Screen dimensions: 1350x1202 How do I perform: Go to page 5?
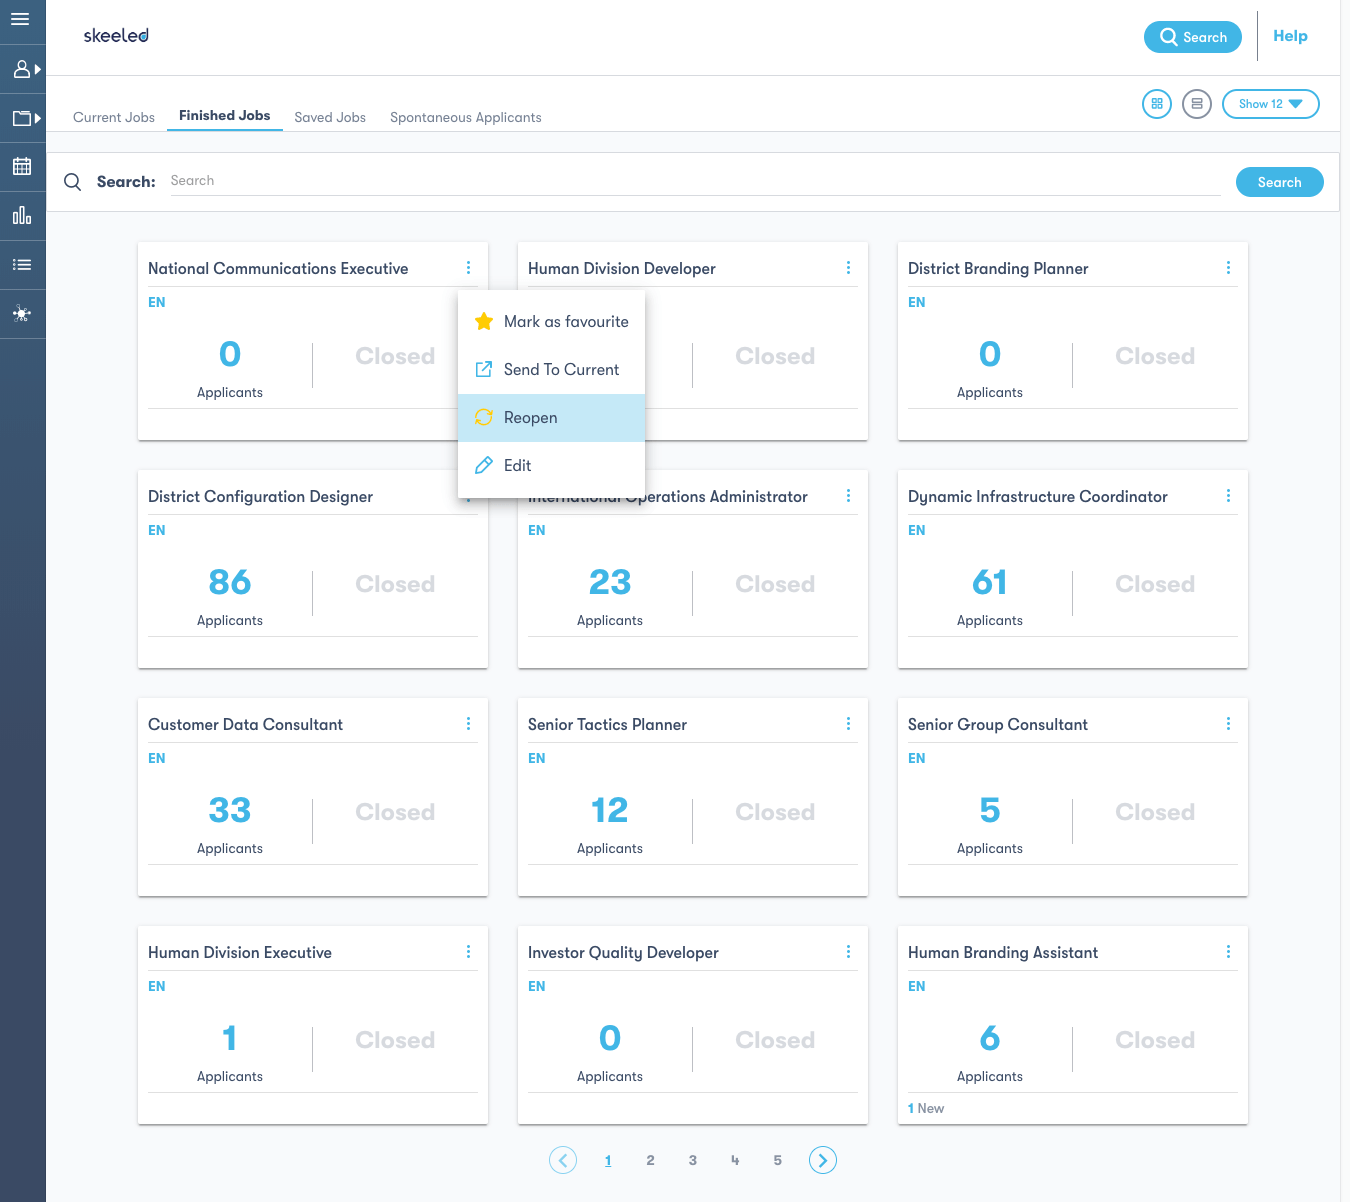(777, 1160)
